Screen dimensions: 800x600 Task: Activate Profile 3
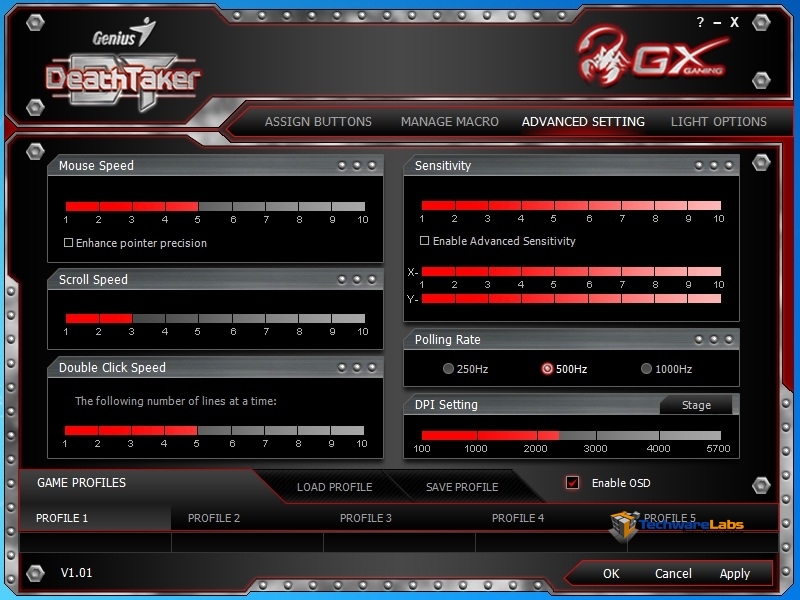tap(366, 518)
